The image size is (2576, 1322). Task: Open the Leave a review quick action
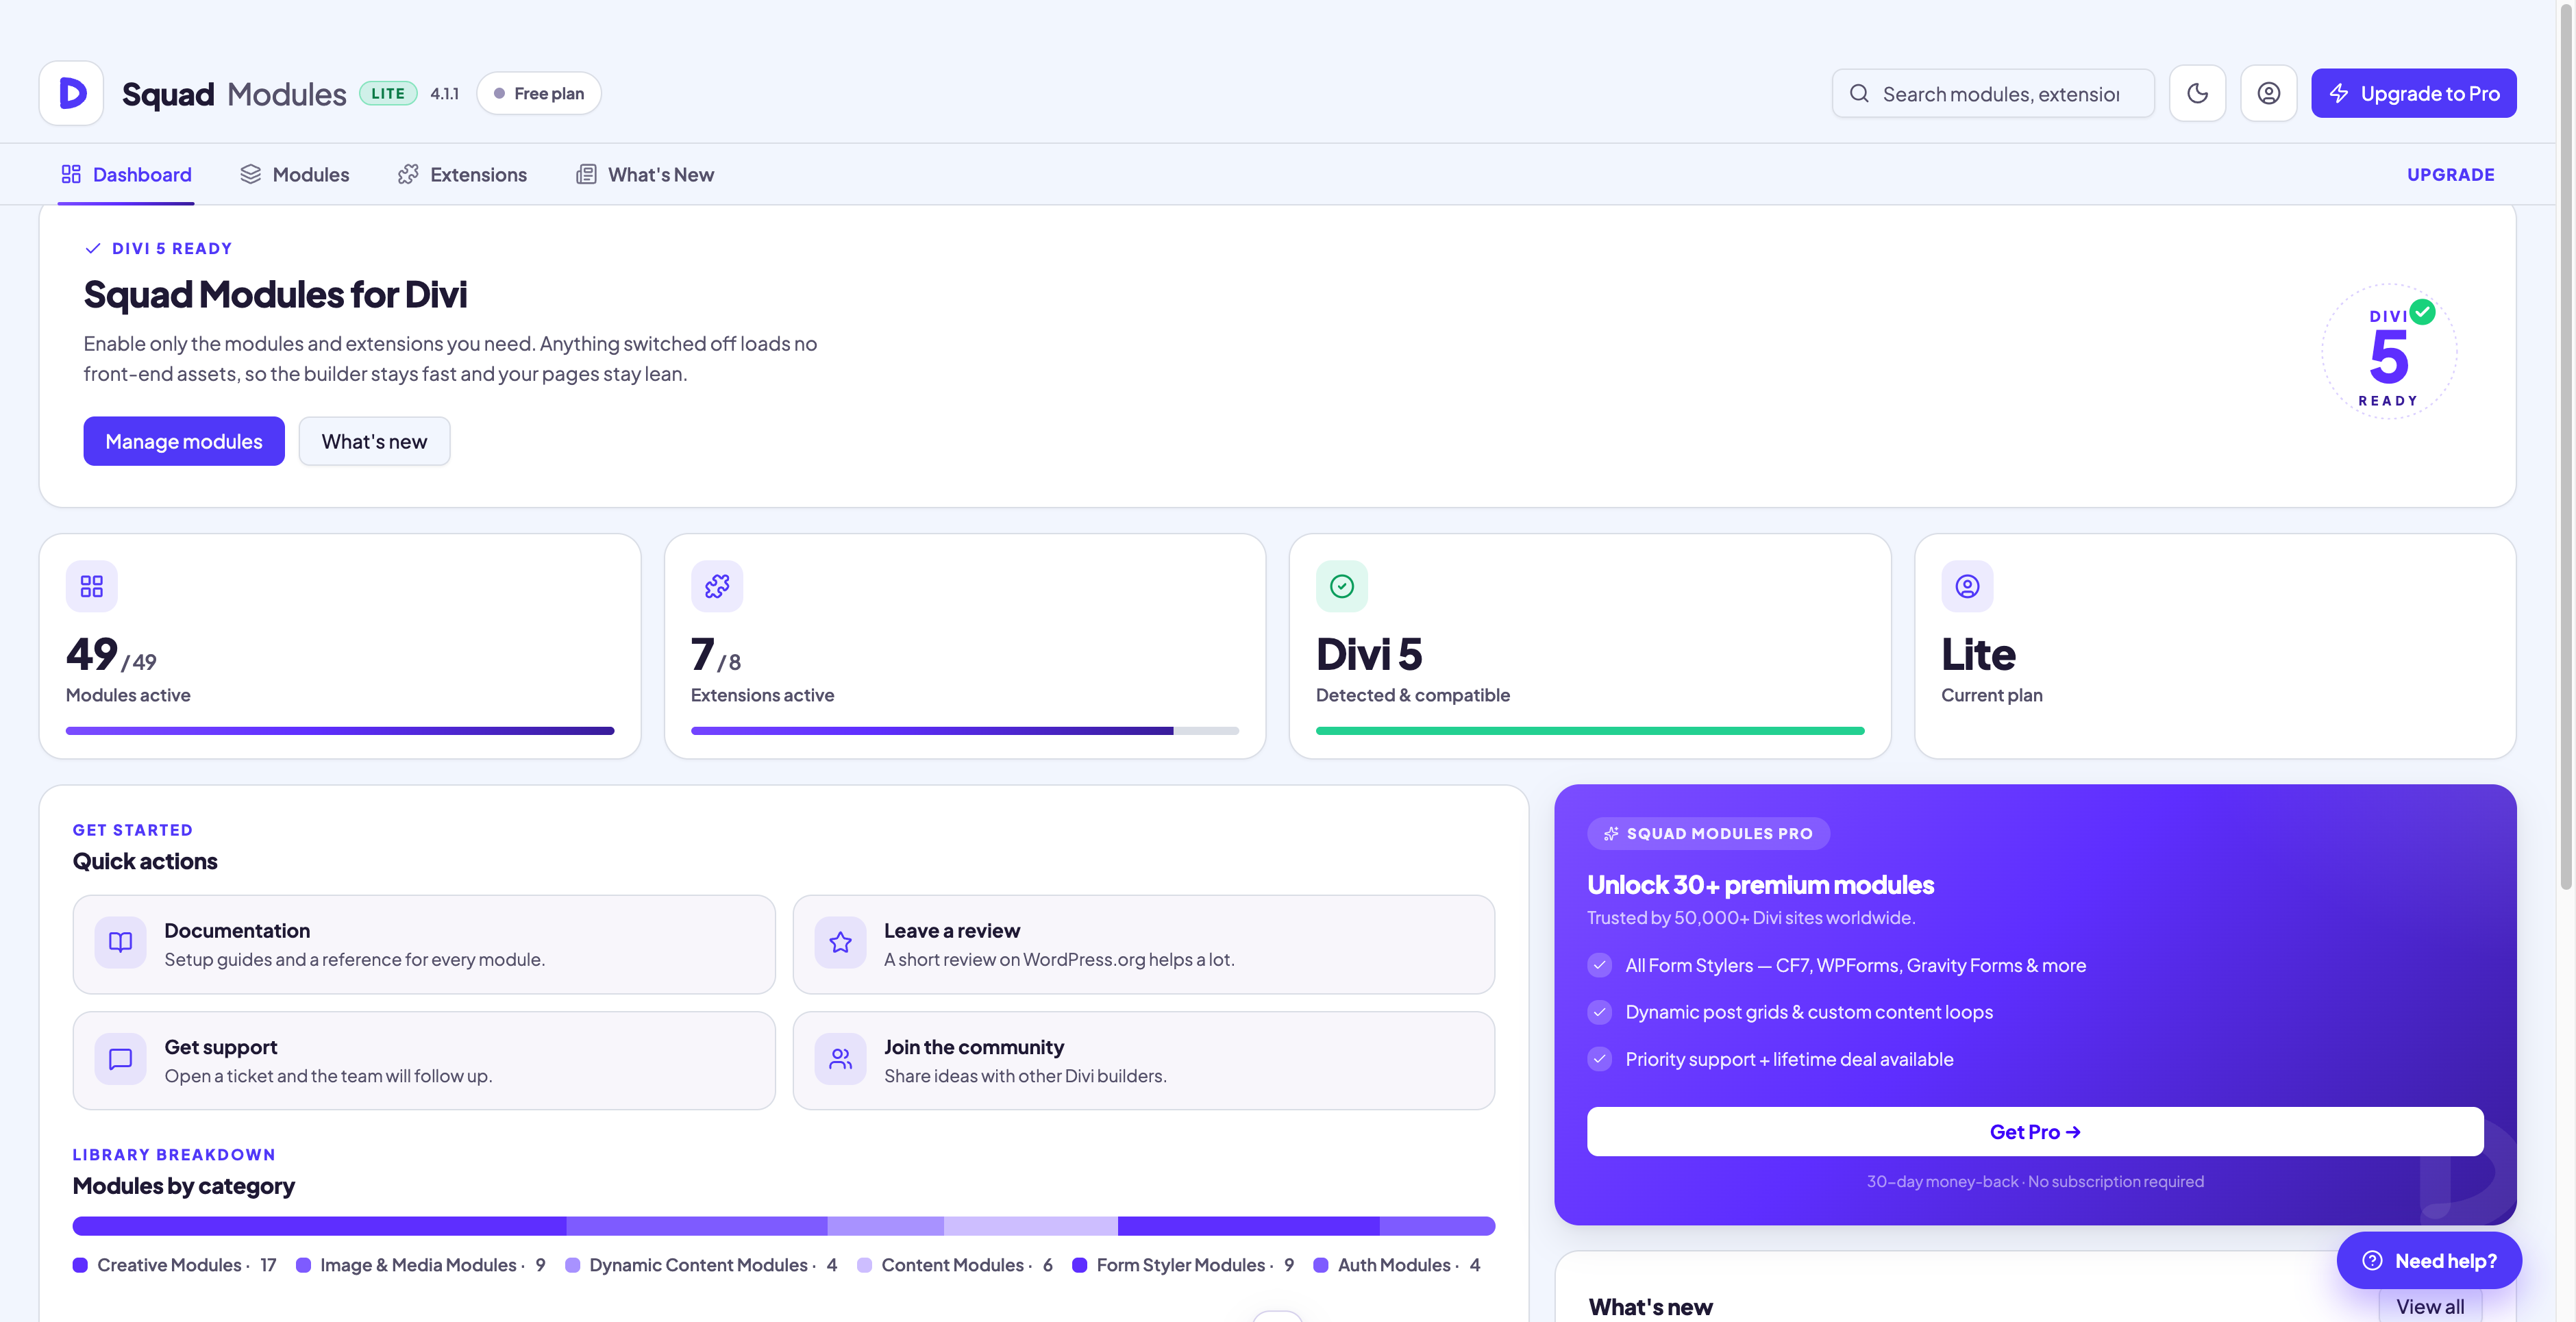coord(1144,944)
